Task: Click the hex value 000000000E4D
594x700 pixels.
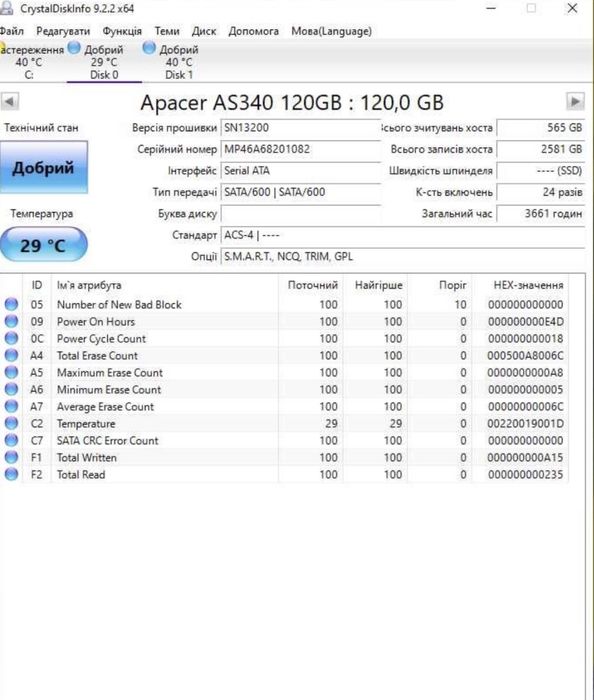Action: 525,321
